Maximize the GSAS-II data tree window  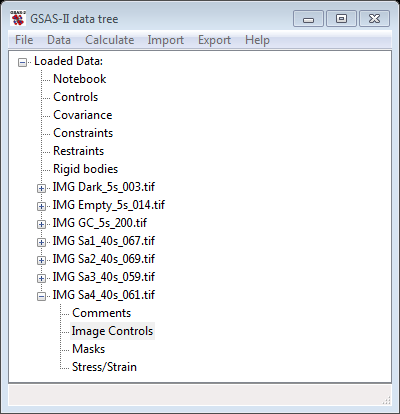[x=341, y=18]
